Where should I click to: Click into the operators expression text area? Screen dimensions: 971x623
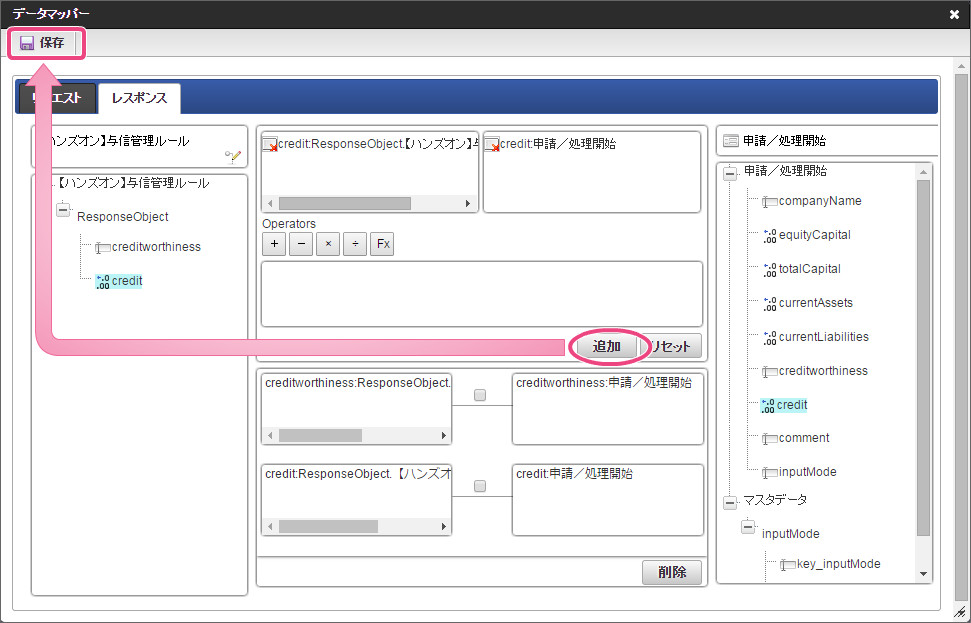[482, 294]
